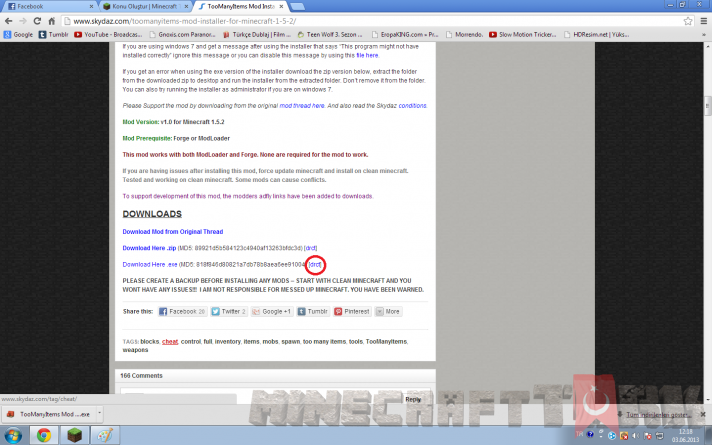Open the Teen Wolf 3. Sezon bookmark

click(x=330, y=35)
